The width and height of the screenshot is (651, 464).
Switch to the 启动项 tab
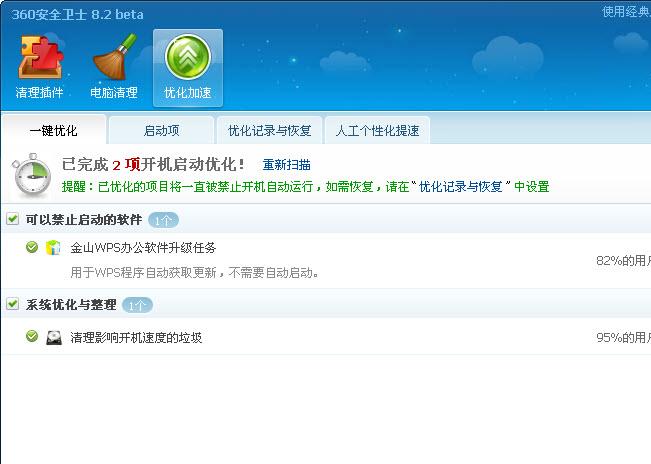[x=161, y=130]
